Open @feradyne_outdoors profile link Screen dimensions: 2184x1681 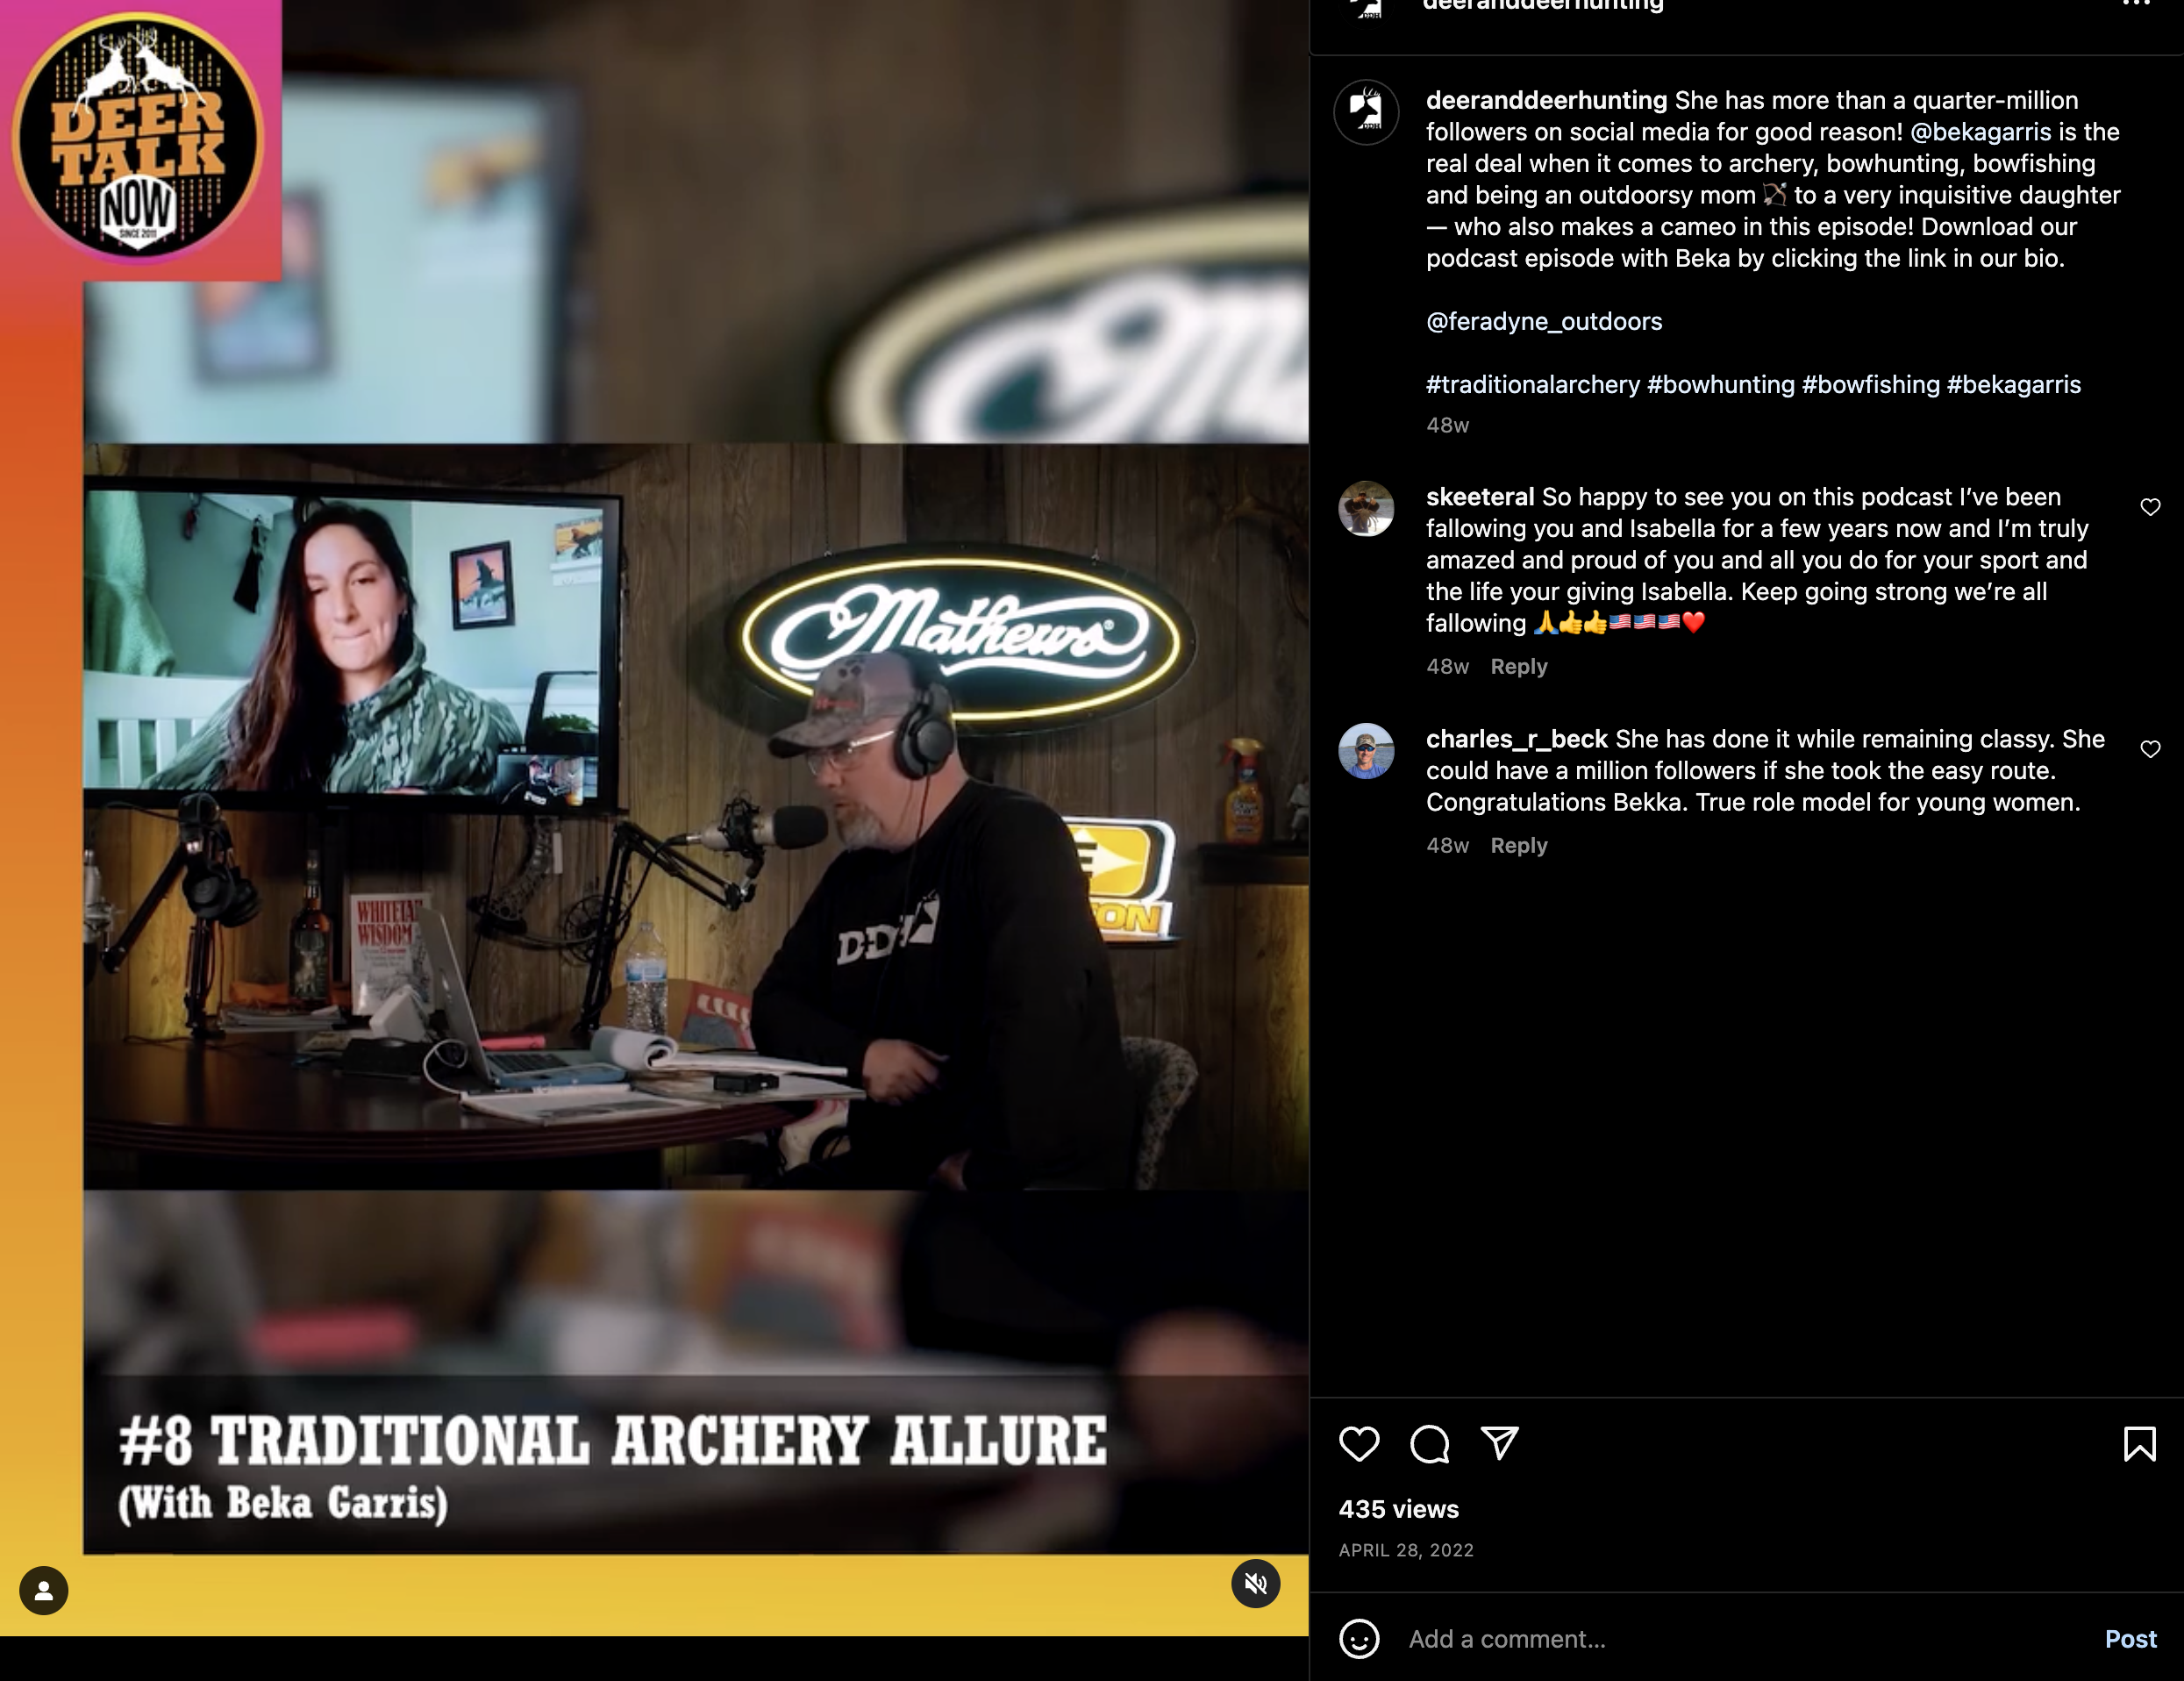click(1543, 321)
